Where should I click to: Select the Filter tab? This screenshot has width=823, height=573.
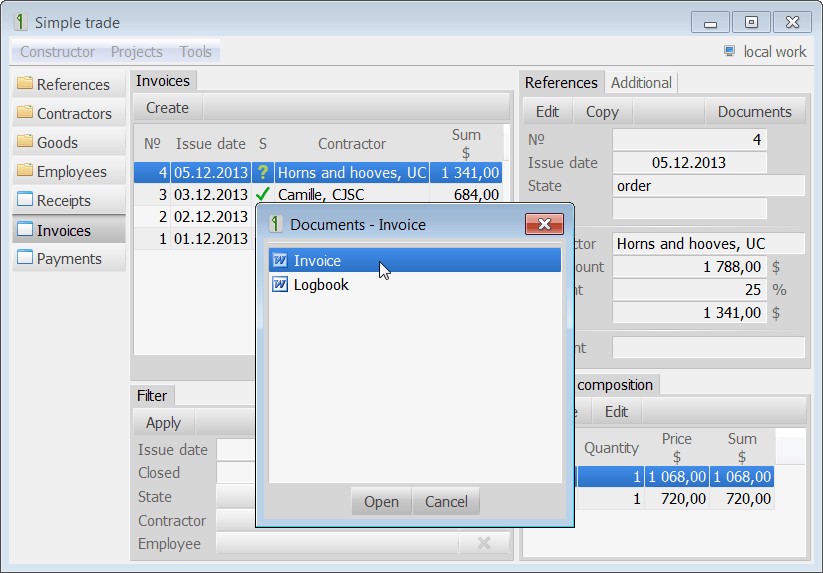pos(152,395)
